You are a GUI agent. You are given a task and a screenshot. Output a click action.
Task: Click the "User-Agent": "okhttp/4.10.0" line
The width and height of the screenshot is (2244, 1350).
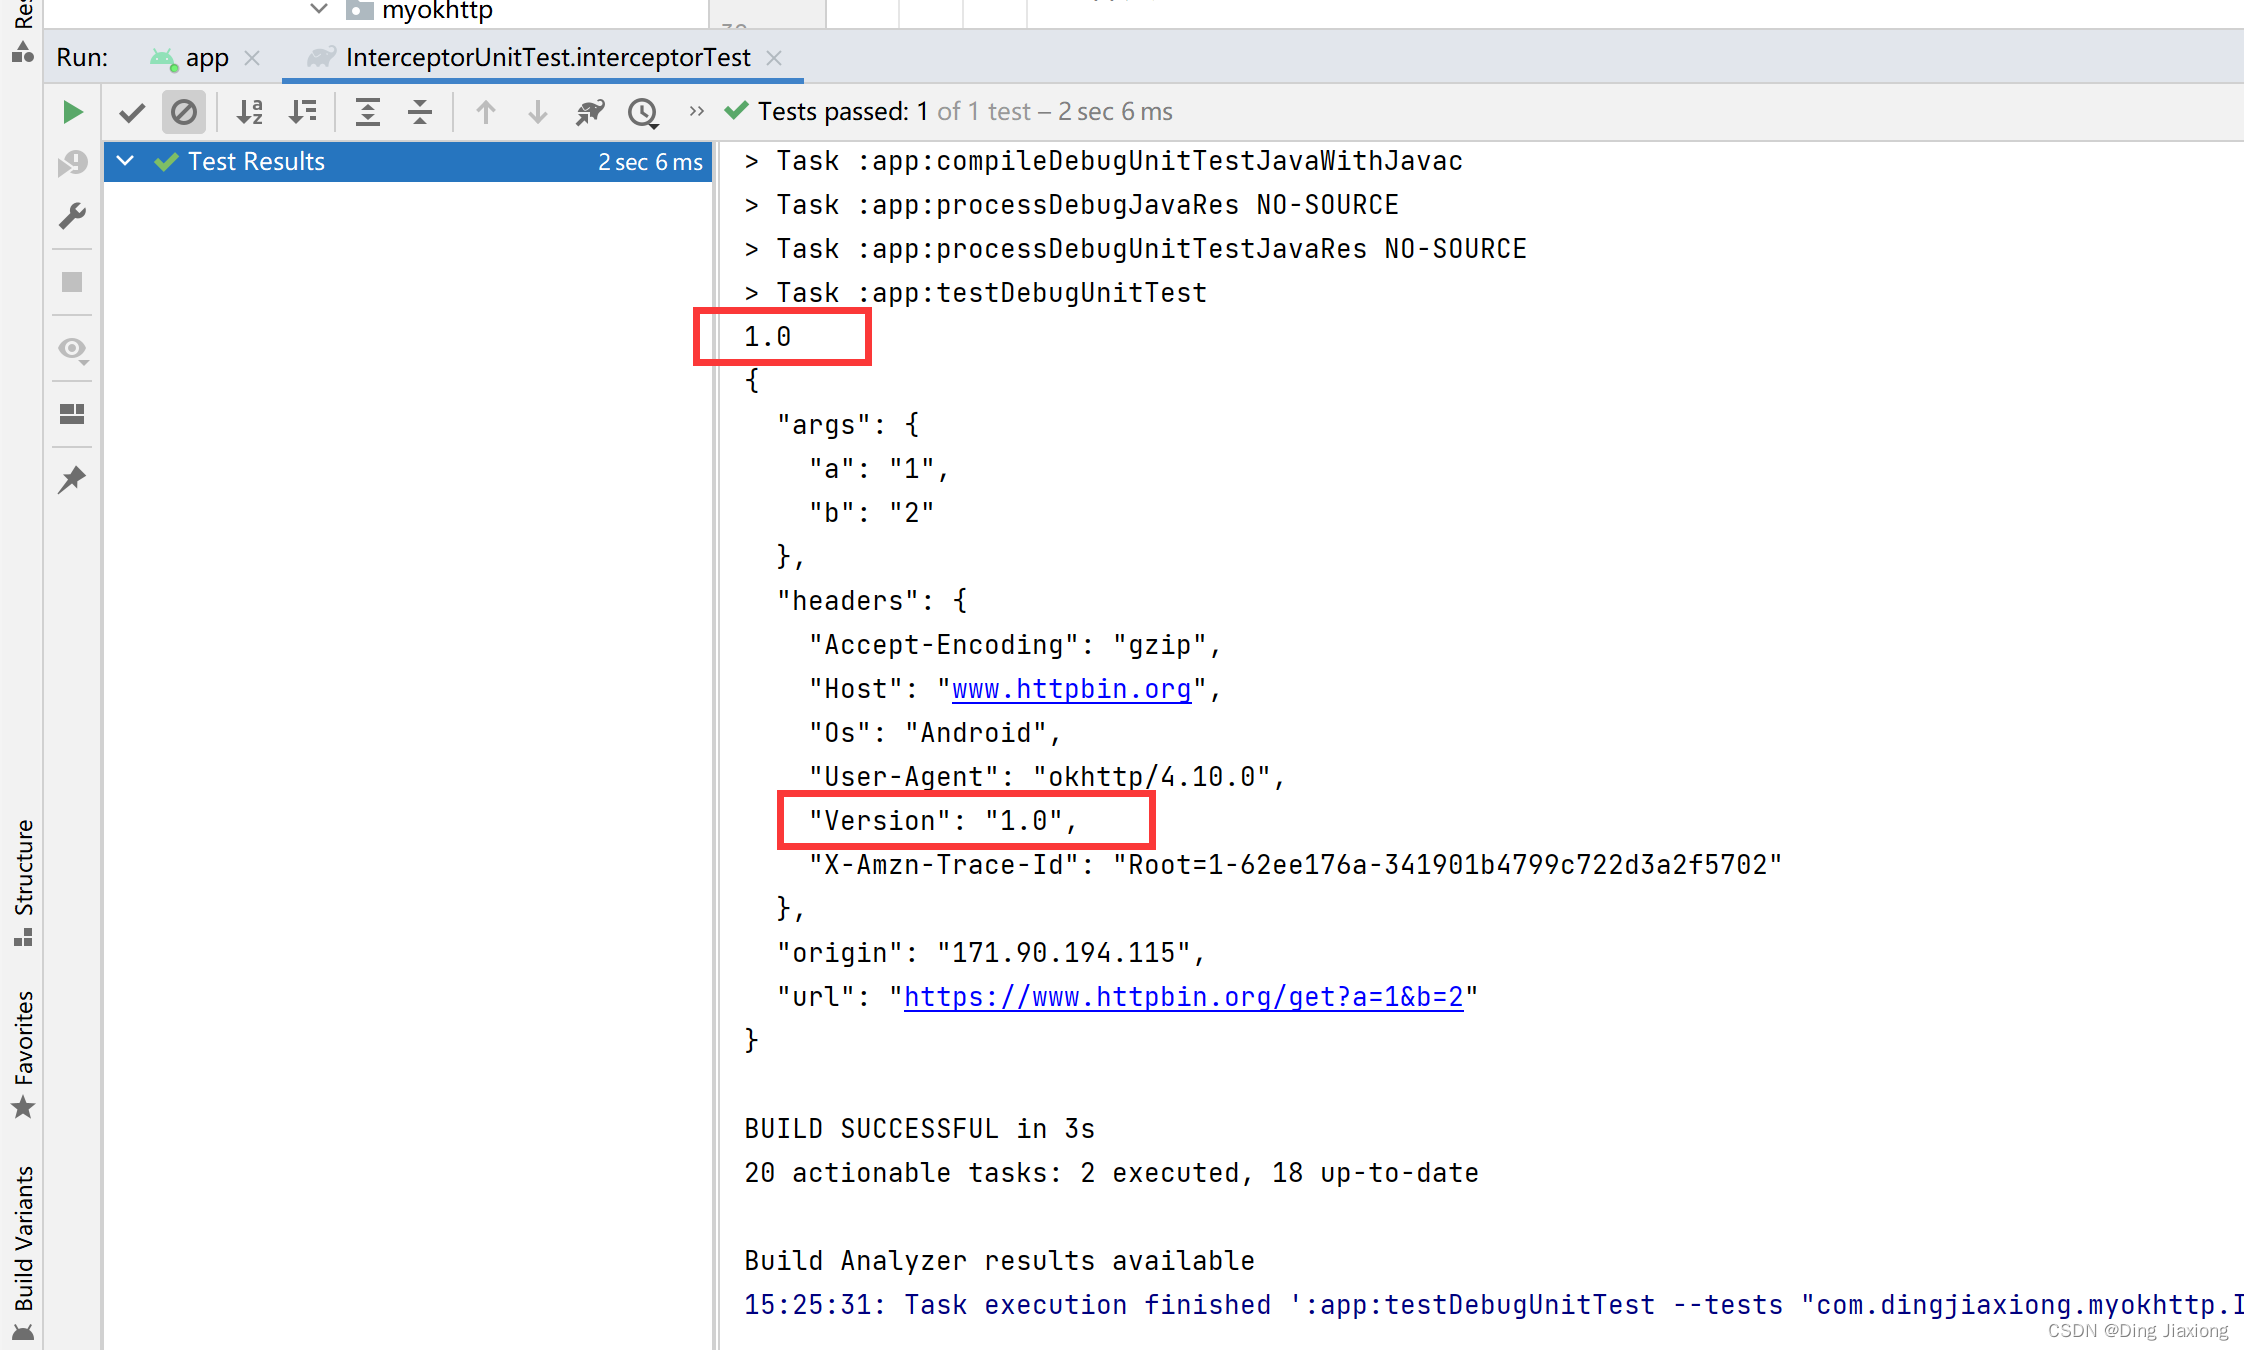pos(1047,777)
